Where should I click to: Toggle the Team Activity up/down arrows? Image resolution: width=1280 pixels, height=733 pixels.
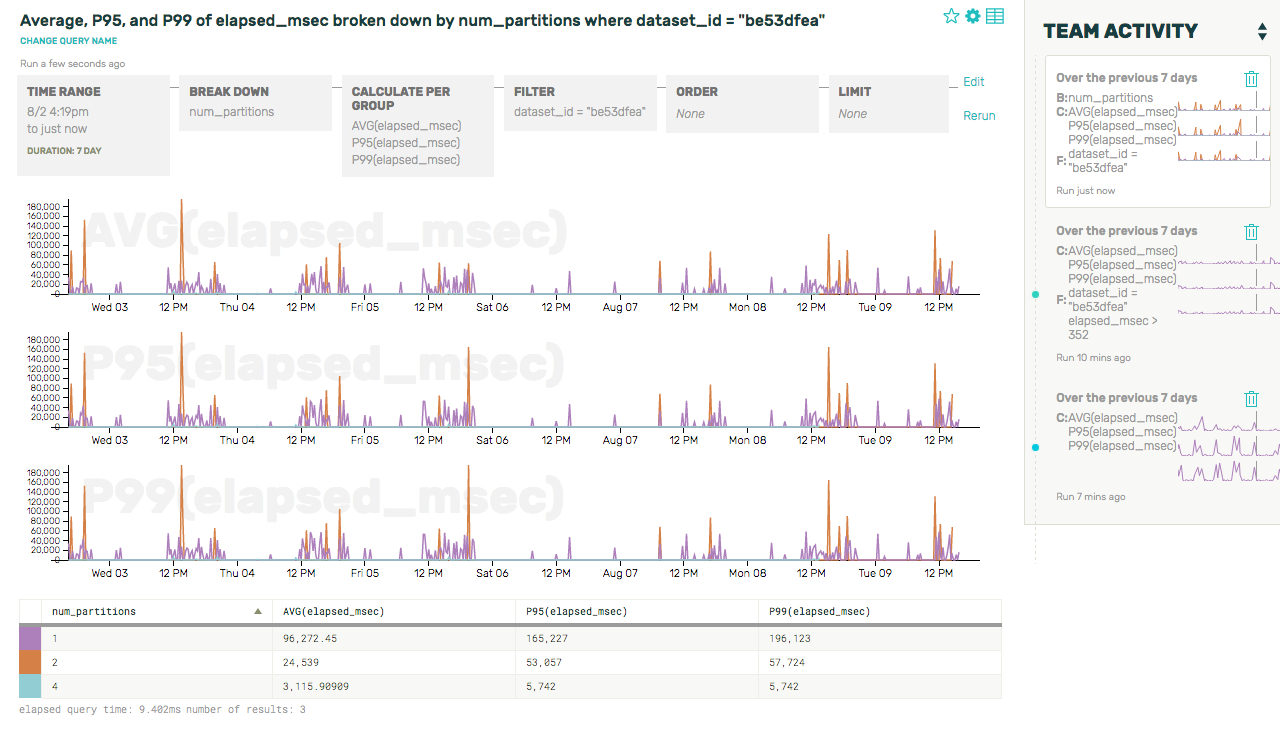(1262, 32)
